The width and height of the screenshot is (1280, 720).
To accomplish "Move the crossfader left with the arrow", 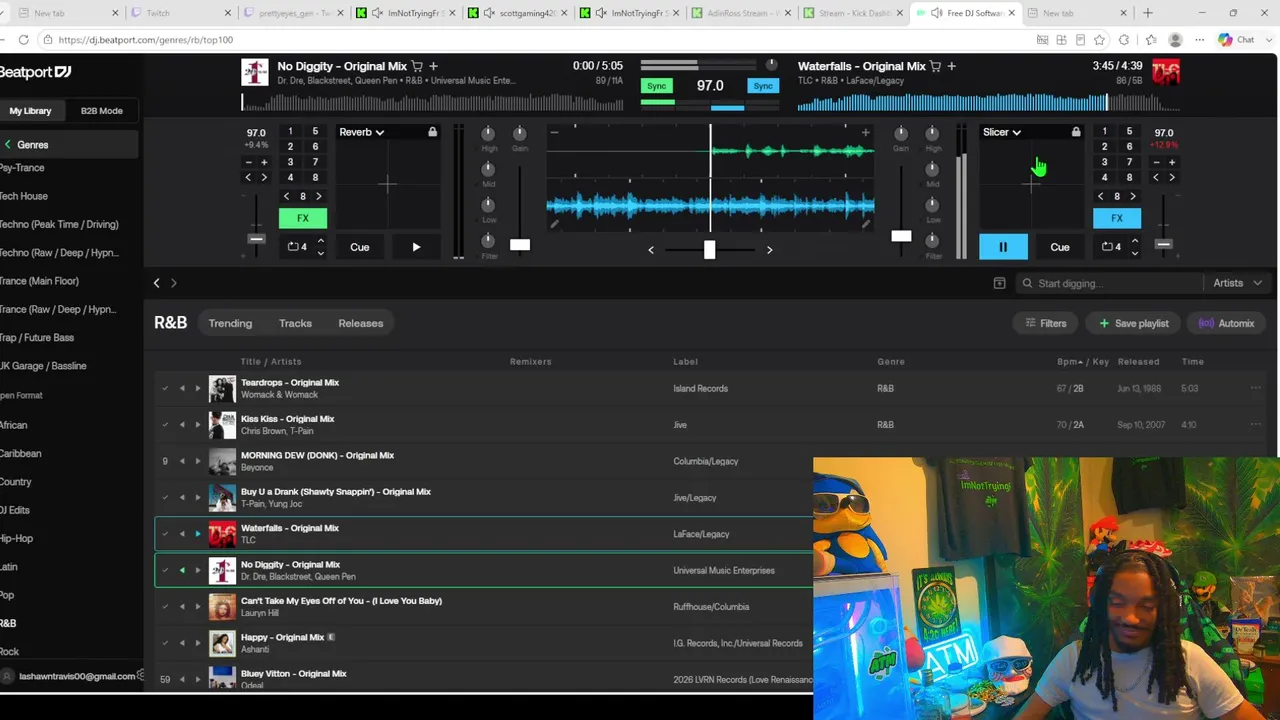I will pyautogui.click(x=651, y=250).
